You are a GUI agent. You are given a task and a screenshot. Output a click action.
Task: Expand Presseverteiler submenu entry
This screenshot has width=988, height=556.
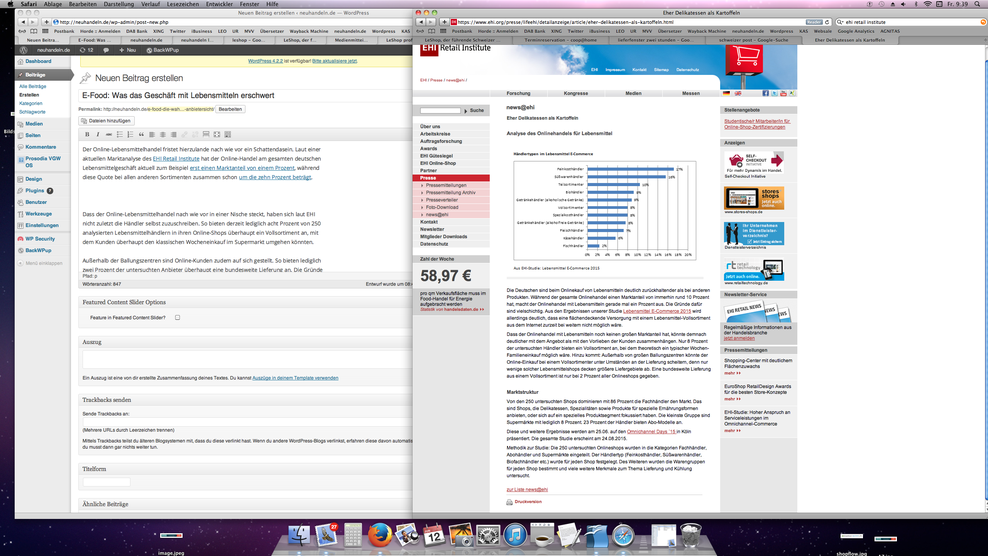point(442,200)
